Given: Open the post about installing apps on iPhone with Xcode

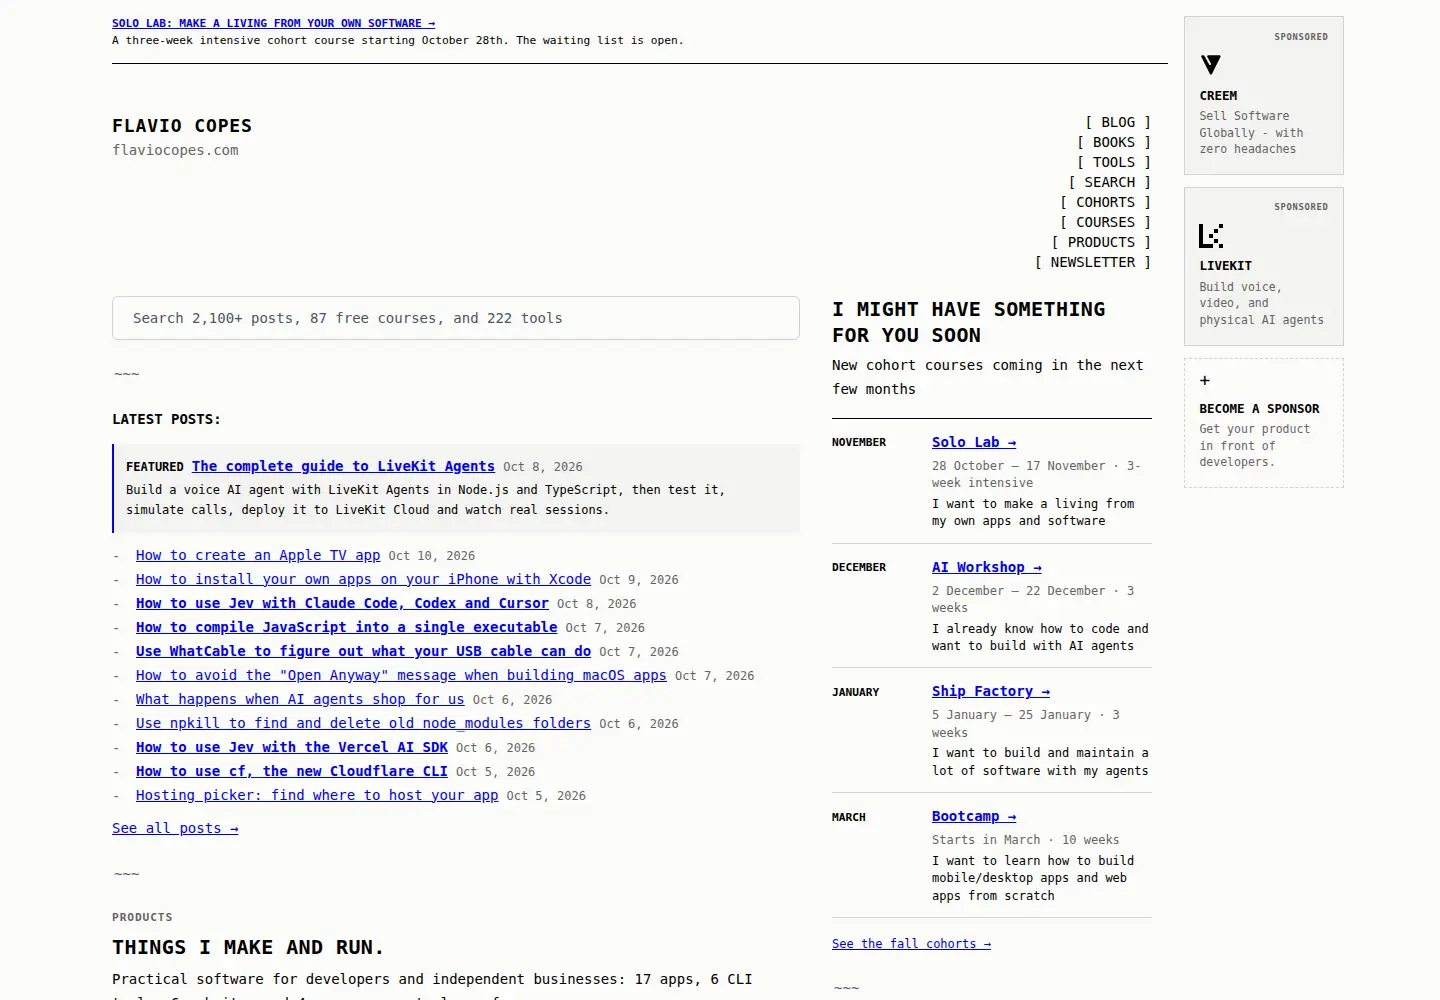Looking at the screenshot, I should click(363, 579).
